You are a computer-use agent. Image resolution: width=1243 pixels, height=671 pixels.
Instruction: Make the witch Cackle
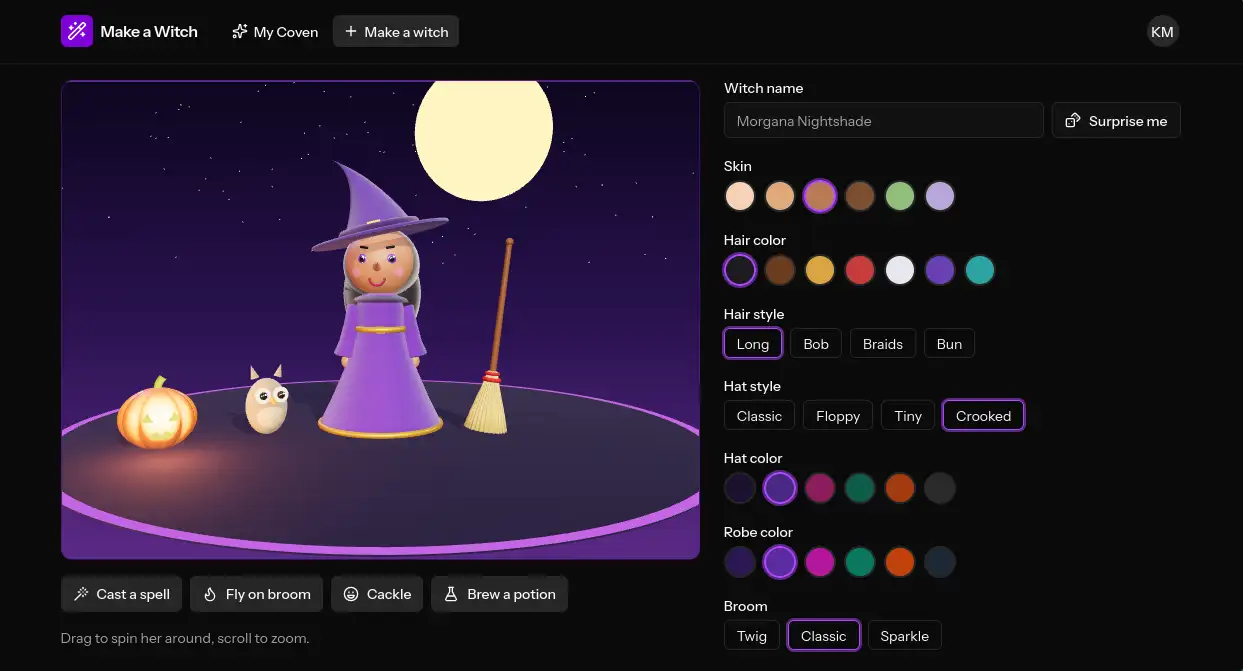377,594
